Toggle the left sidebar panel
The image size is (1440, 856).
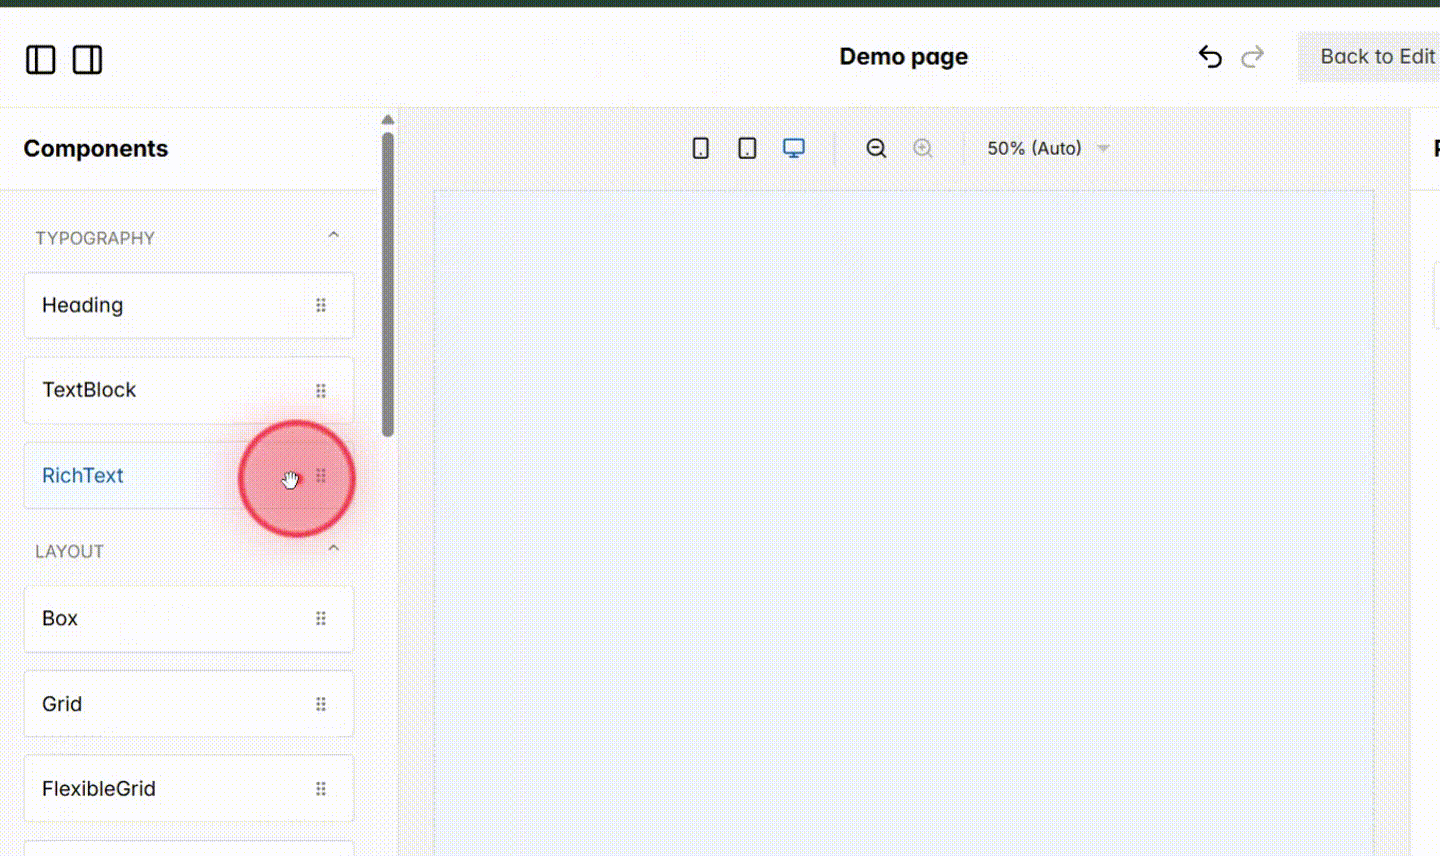(x=40, y=60)
